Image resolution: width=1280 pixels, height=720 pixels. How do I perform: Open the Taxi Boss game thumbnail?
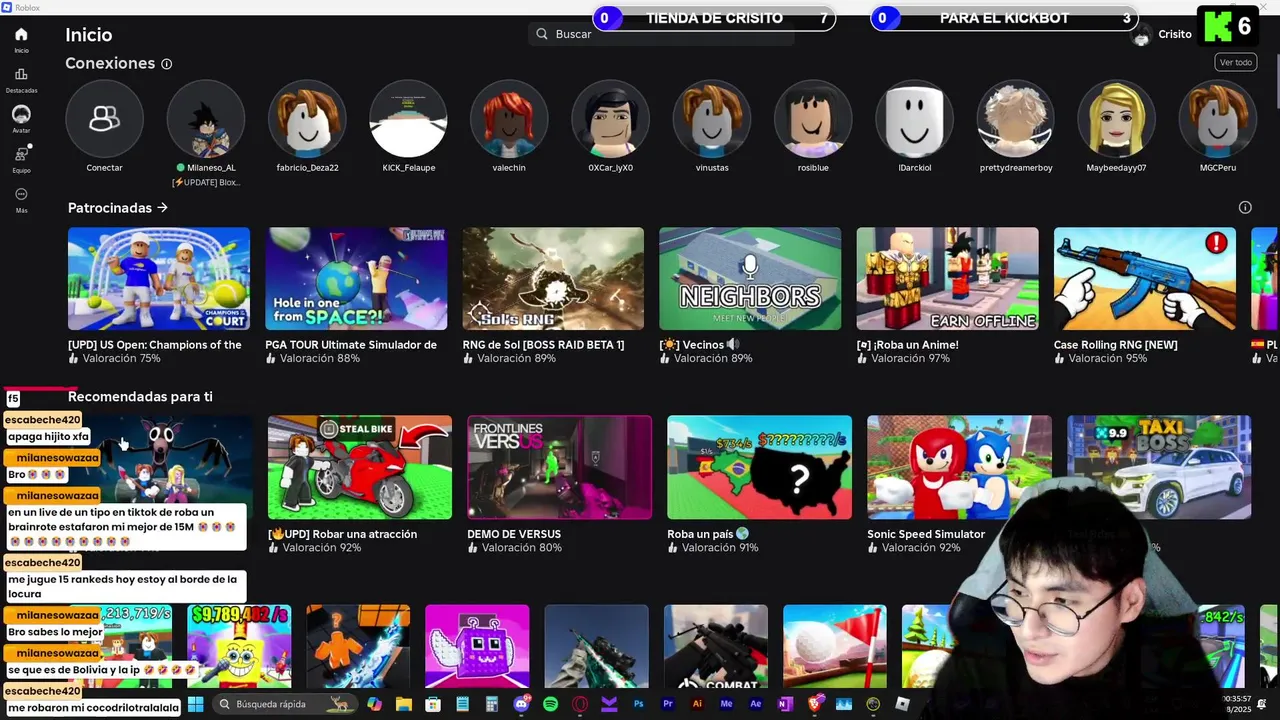[x=1159, y=467]
